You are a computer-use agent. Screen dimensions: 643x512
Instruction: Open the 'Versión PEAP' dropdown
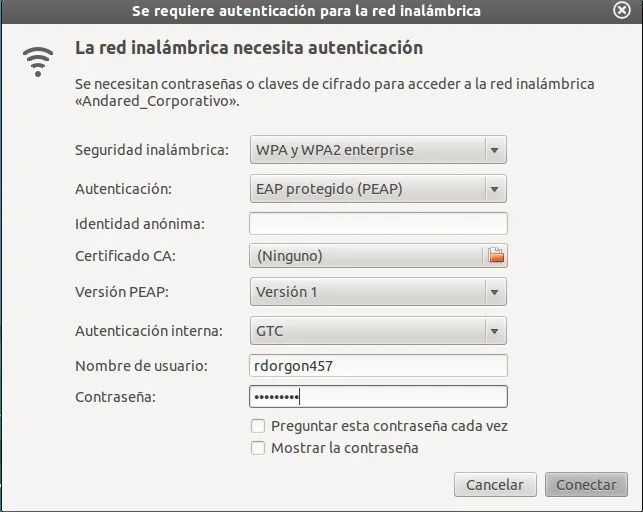point(378,292)
